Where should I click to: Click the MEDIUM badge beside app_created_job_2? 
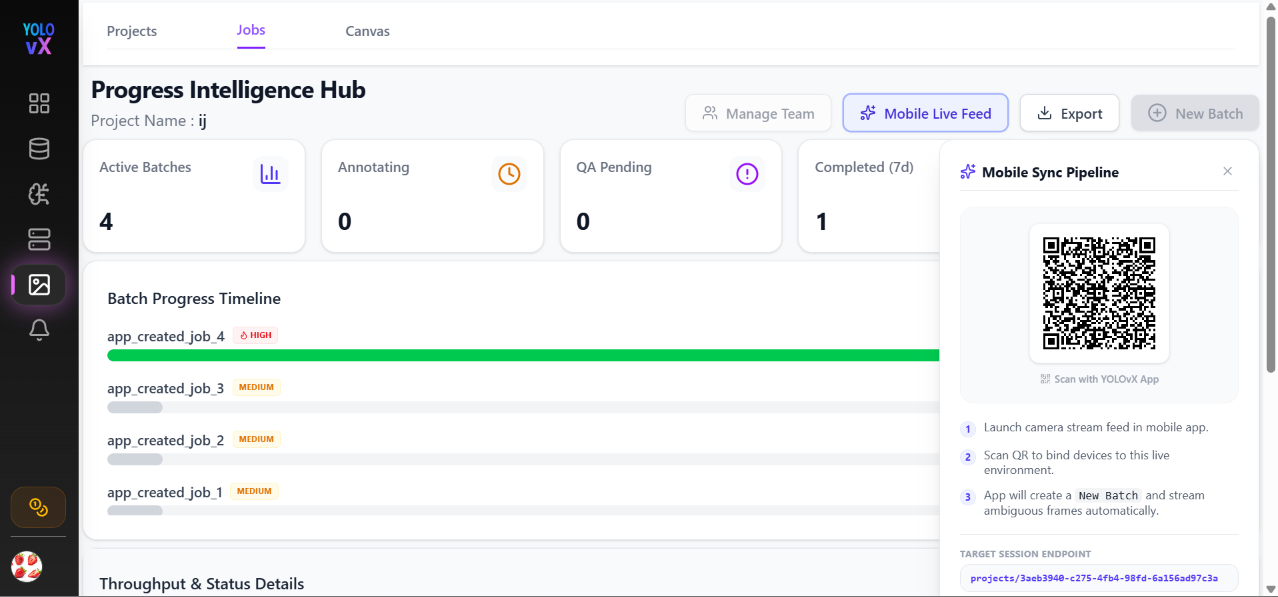coord(256,439)
